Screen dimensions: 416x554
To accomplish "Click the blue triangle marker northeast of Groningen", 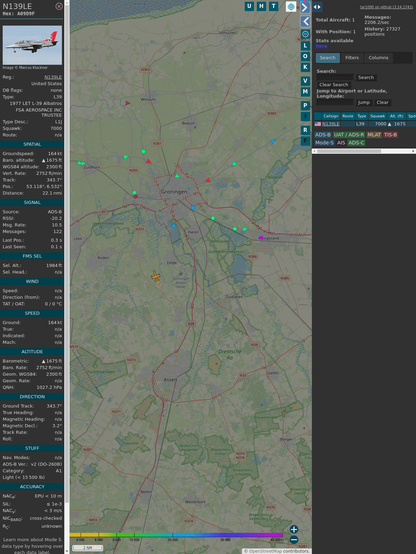I will tap(273, 141).
